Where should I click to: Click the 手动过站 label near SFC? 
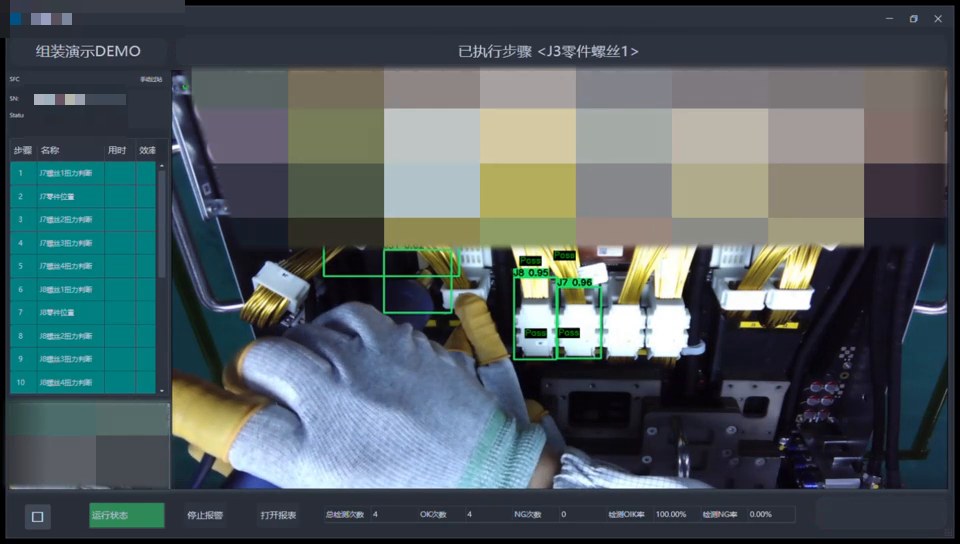point(151,80)
